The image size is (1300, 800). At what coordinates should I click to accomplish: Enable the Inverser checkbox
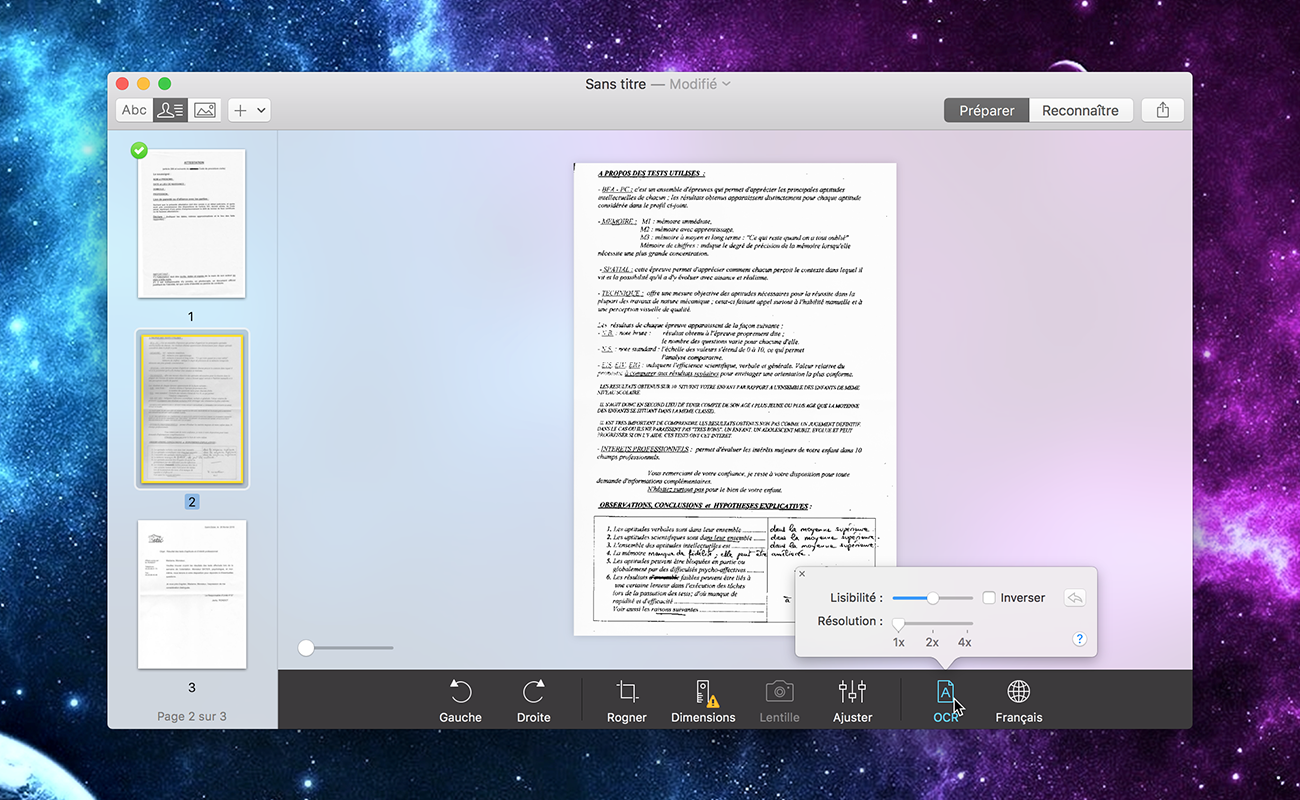[x=989, y=598]
